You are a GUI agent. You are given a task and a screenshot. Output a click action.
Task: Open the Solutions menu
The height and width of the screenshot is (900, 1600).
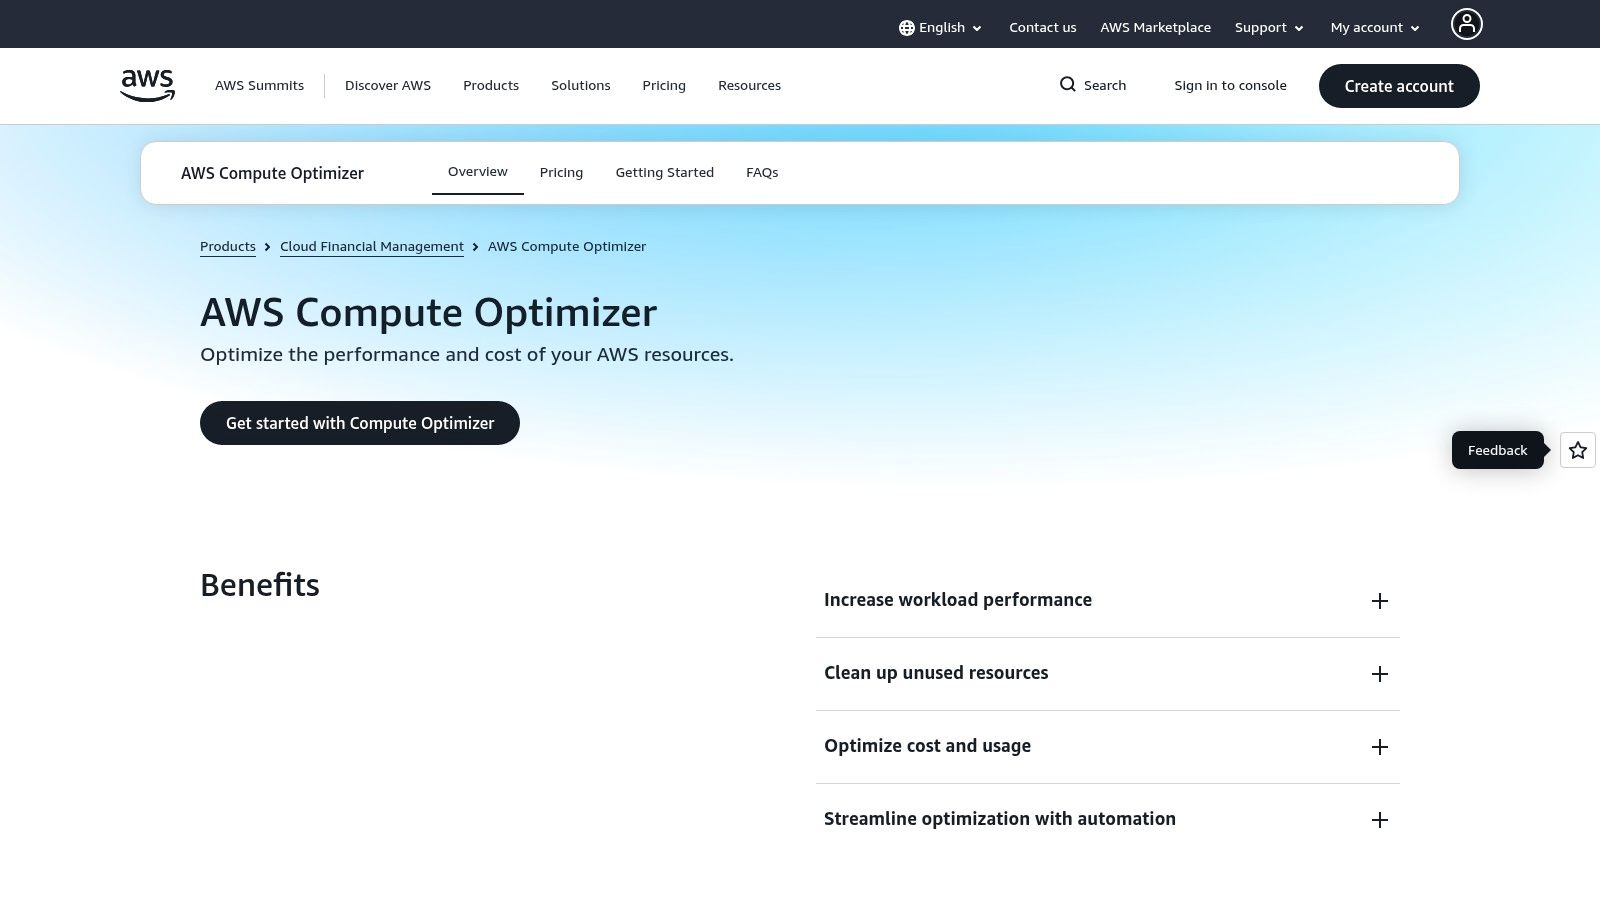[x=581, y=86]
